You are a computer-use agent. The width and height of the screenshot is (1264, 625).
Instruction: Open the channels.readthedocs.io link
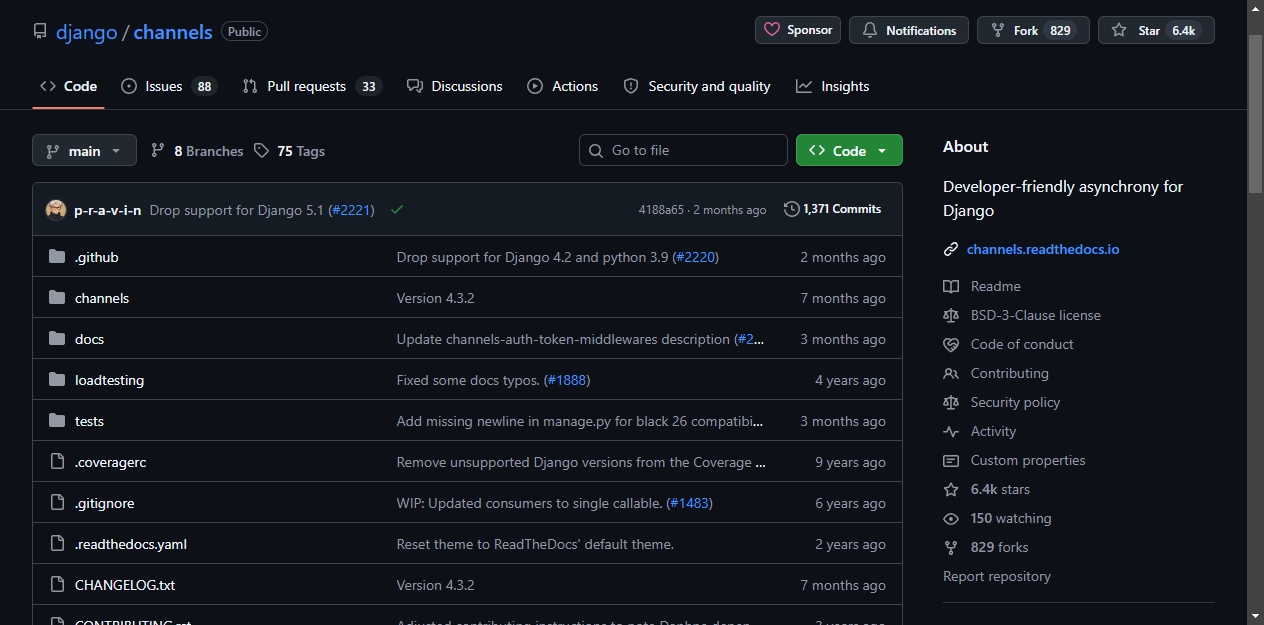click(x=1043, y=249)
